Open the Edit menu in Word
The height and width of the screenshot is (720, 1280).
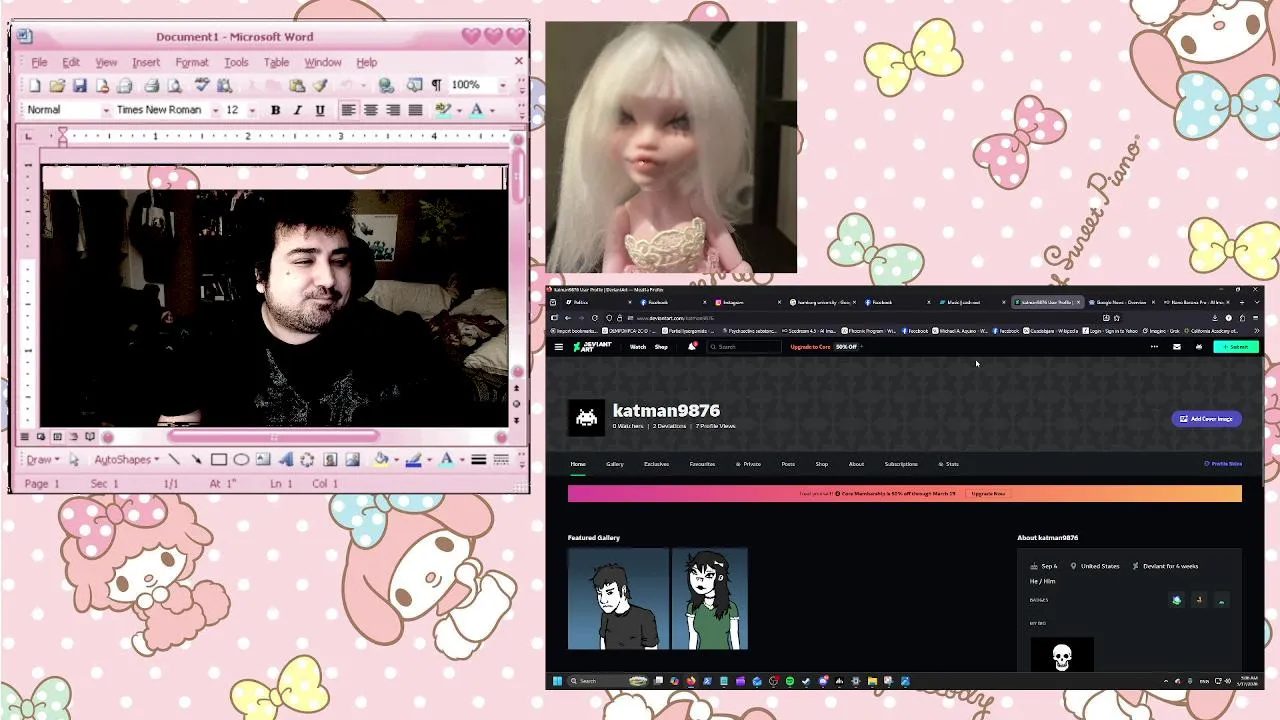[x=71, y=62]
